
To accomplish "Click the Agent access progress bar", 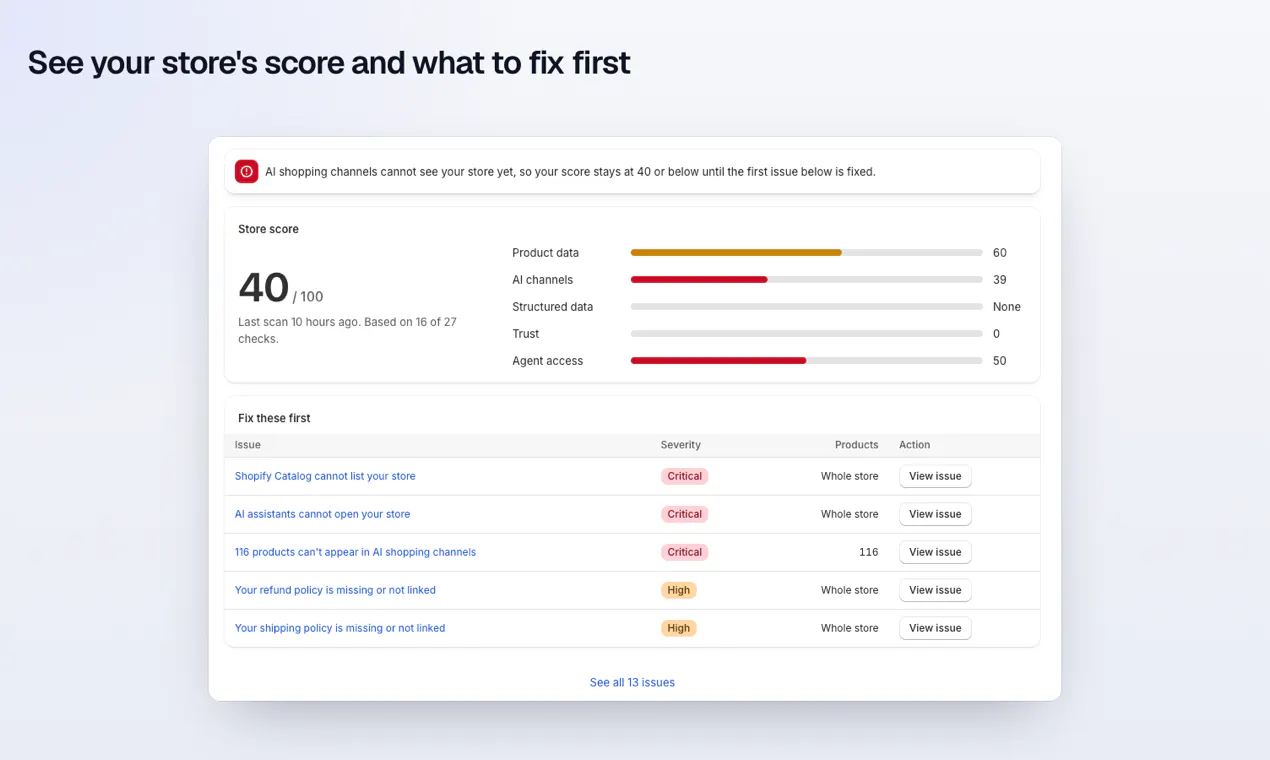I will pos(806,361).
